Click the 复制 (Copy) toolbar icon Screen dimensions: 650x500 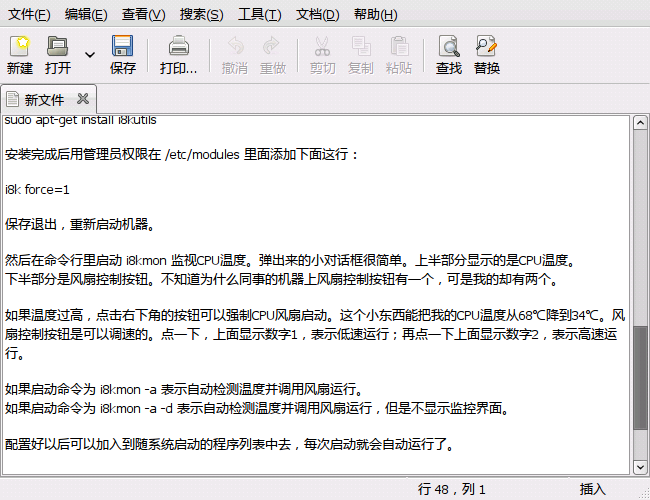coord(361,46)
